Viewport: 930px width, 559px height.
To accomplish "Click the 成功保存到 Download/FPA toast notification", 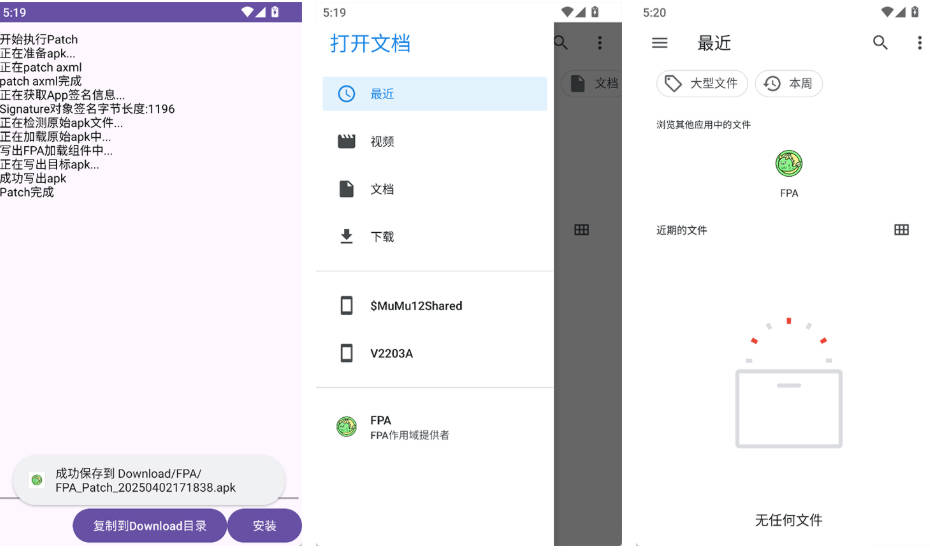I will coord(149,481).
